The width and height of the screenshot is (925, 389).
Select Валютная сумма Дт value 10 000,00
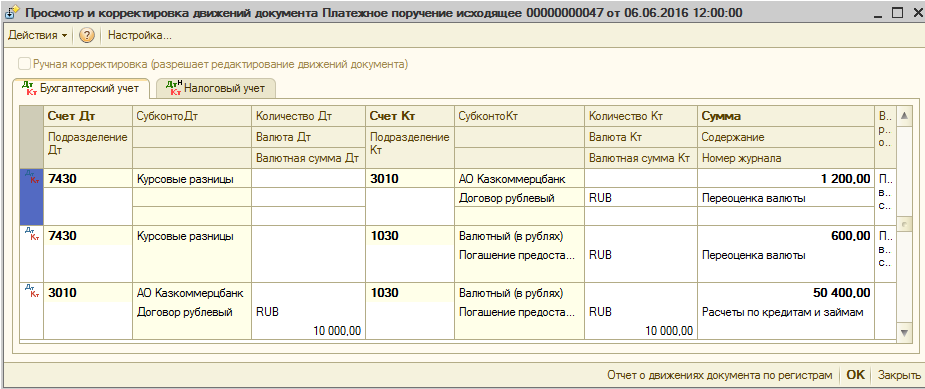(309, 331)
